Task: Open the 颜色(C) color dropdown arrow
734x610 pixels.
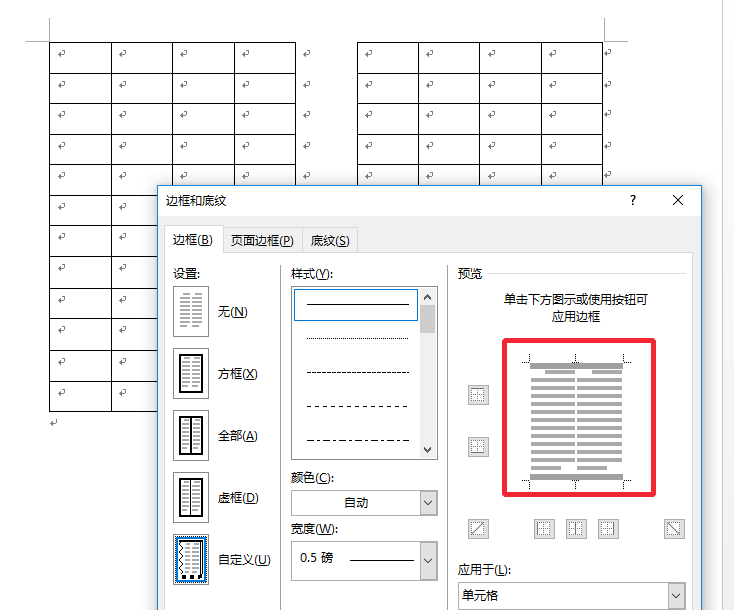Action: (x=428, y=503)
